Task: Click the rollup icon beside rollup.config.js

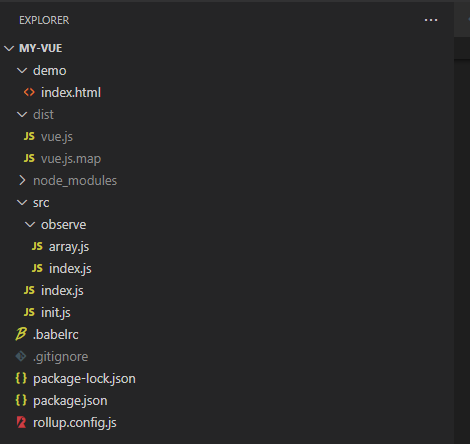Action: click(21, 422)
